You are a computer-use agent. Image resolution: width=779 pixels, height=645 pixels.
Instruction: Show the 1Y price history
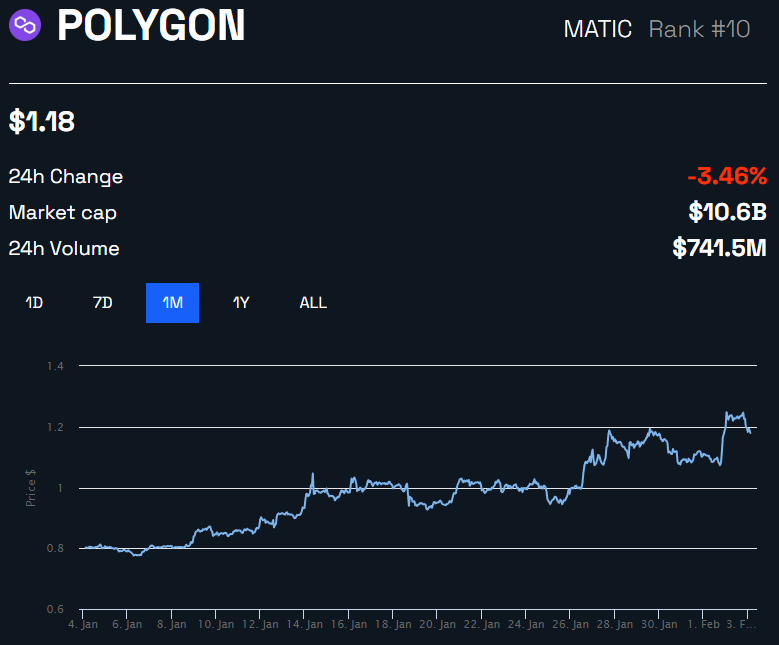tap(241, 303)
